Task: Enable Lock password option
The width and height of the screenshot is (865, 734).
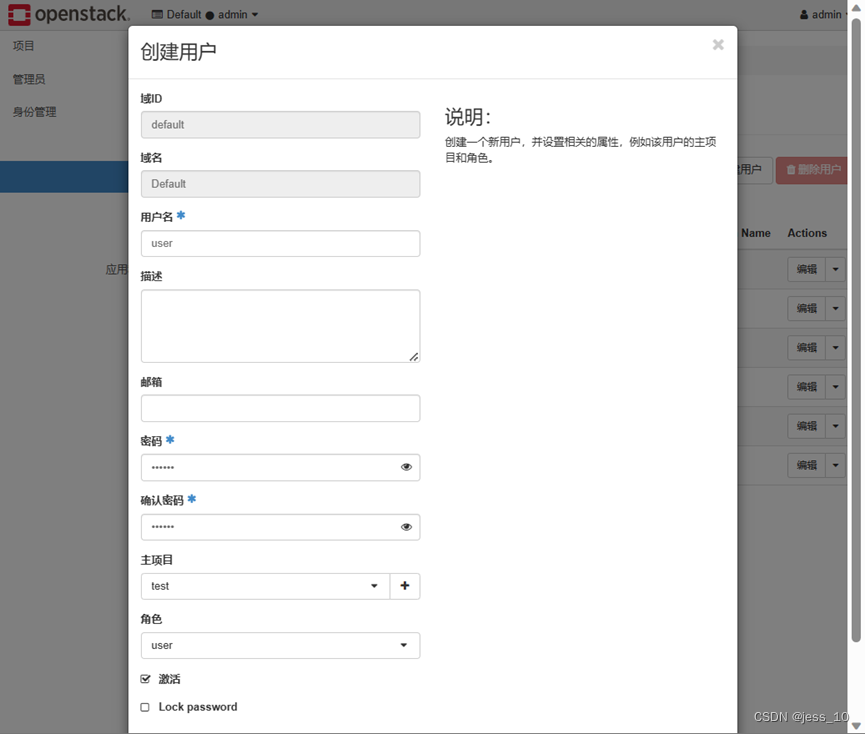Action: (x=145, y=707)
